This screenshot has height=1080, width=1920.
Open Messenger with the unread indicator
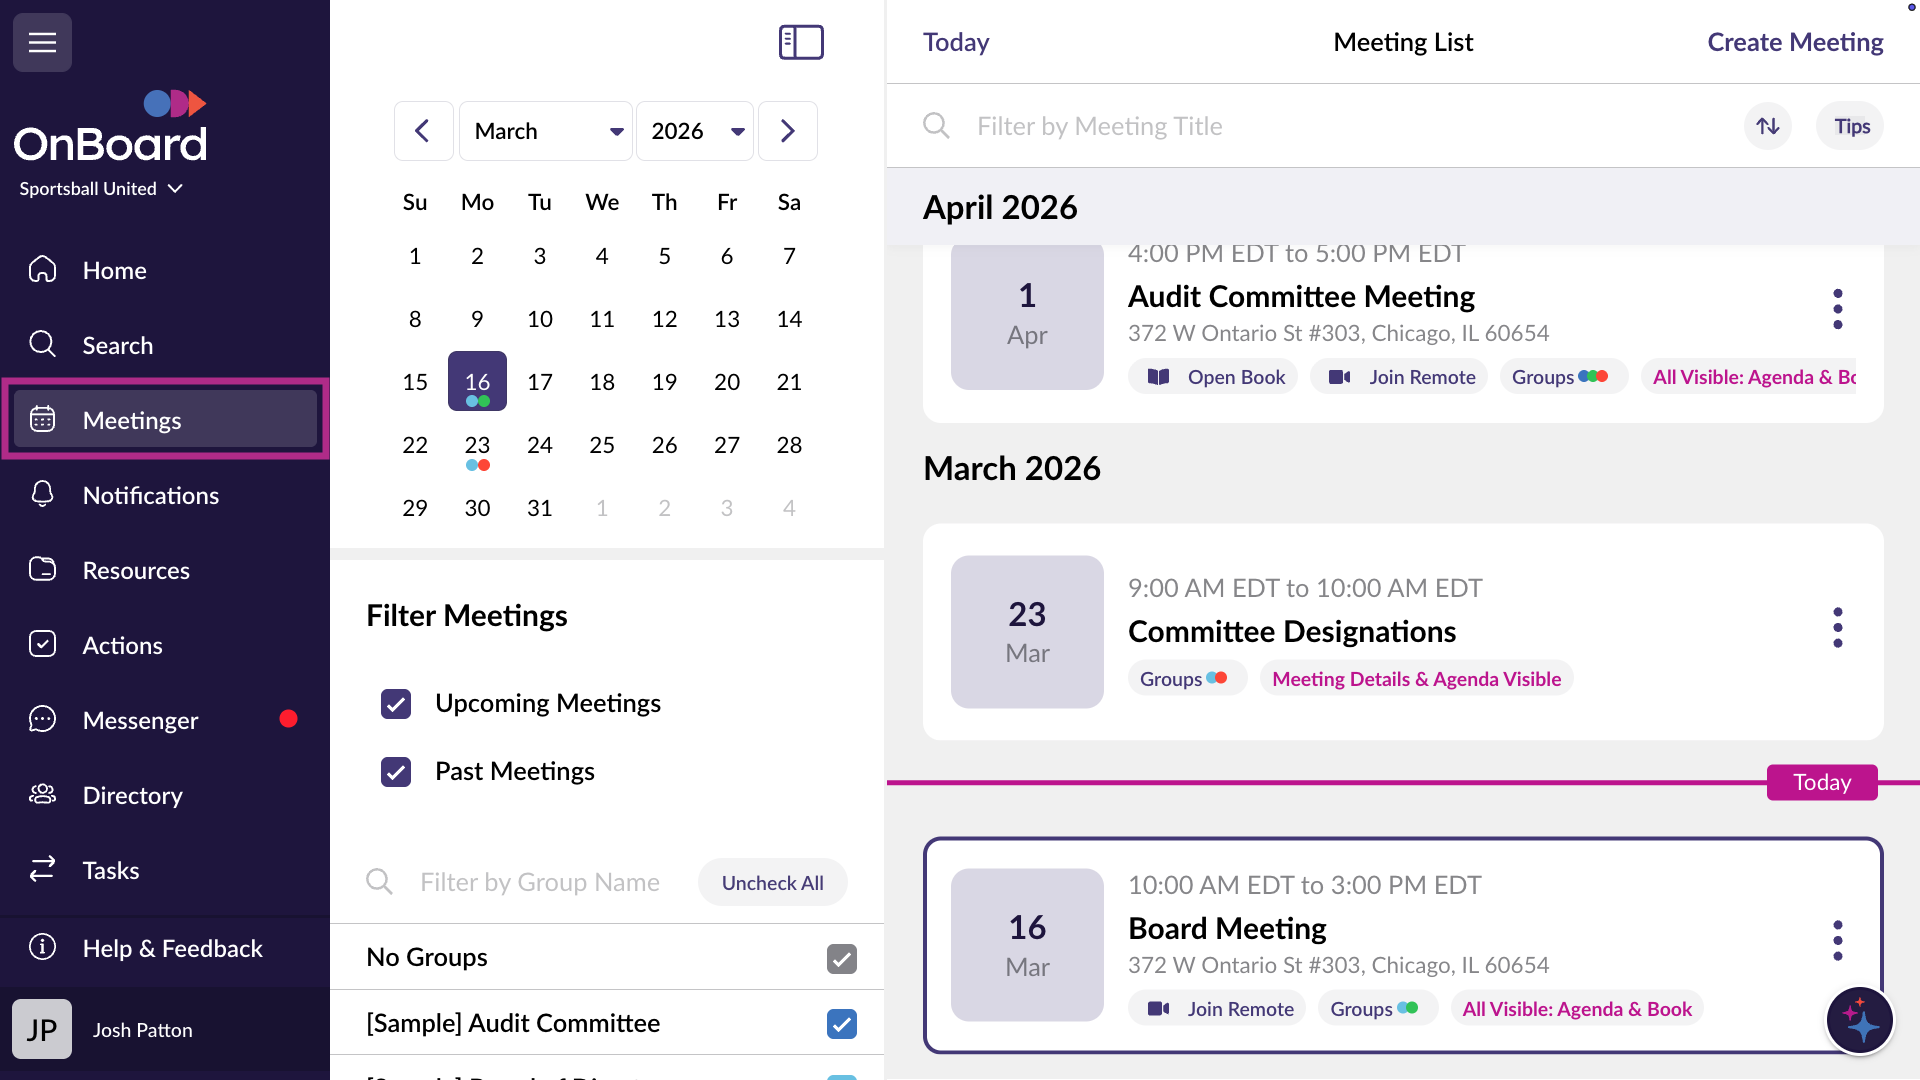(140, 719)
